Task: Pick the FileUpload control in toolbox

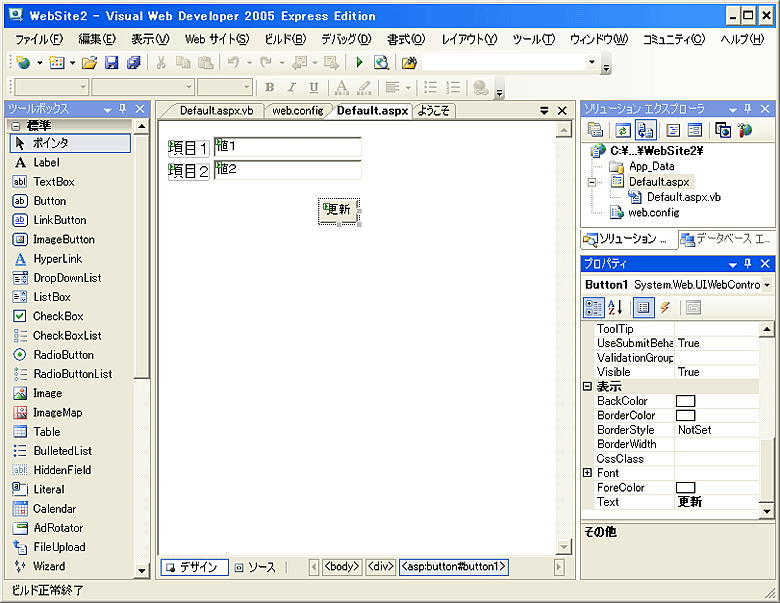Action: (58, 547)
